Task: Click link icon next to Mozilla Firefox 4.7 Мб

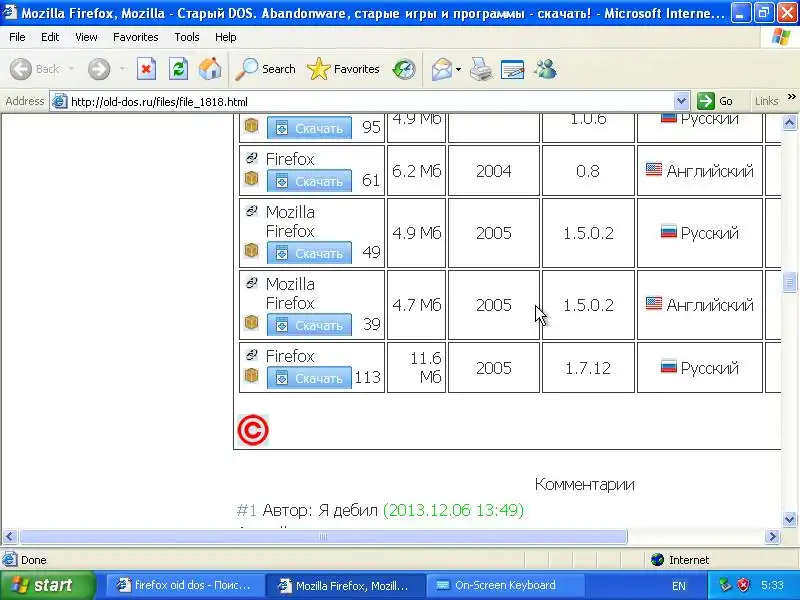Action: pos(251,282)
